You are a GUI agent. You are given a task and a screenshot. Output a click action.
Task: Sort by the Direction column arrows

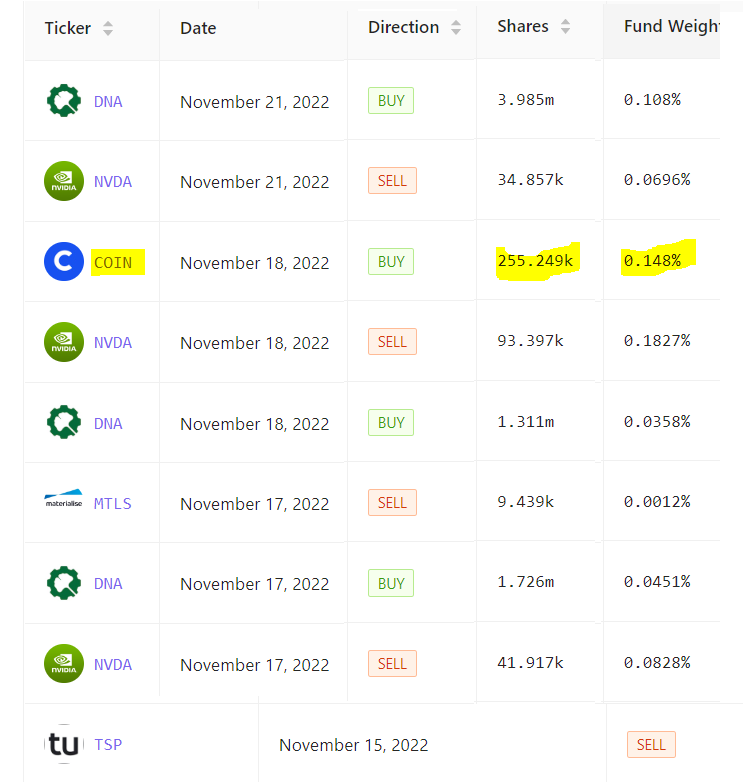pyautogui.click(x=455, y=27)
